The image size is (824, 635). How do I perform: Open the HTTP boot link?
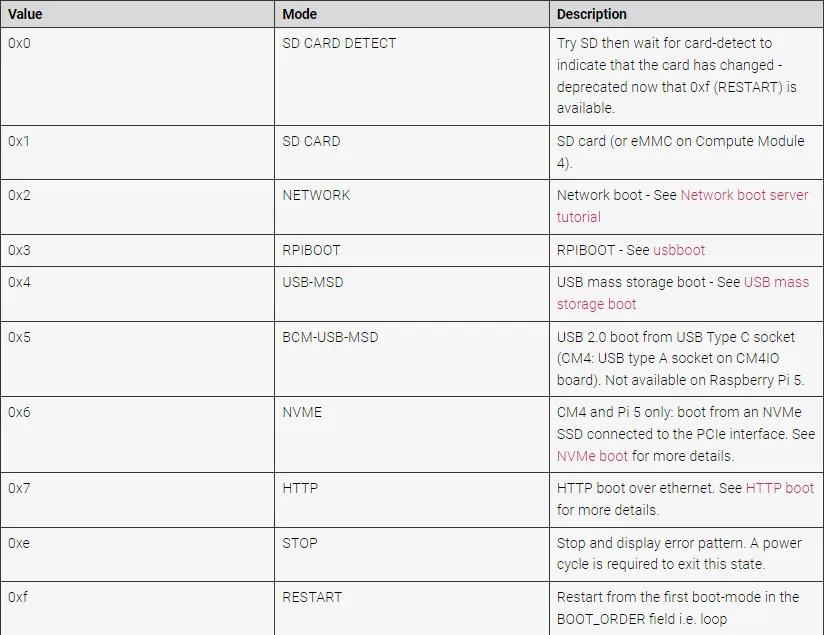[779, 488]
